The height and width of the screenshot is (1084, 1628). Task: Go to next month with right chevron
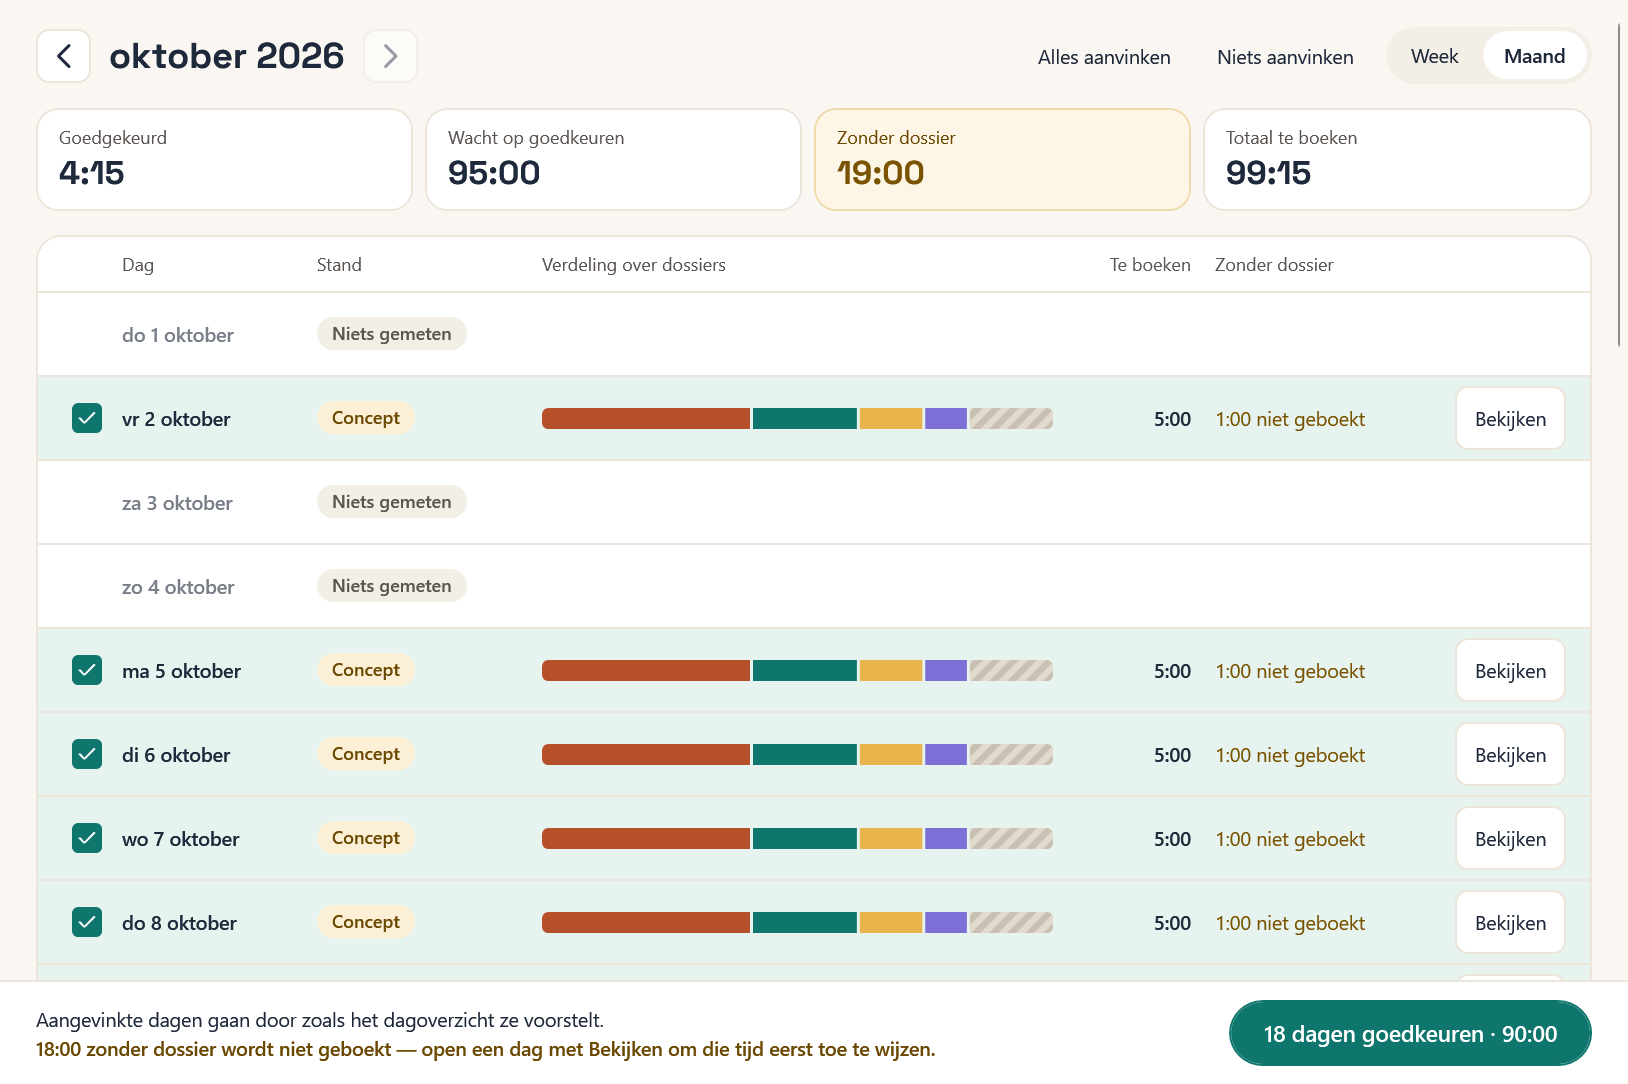(391, 56)
